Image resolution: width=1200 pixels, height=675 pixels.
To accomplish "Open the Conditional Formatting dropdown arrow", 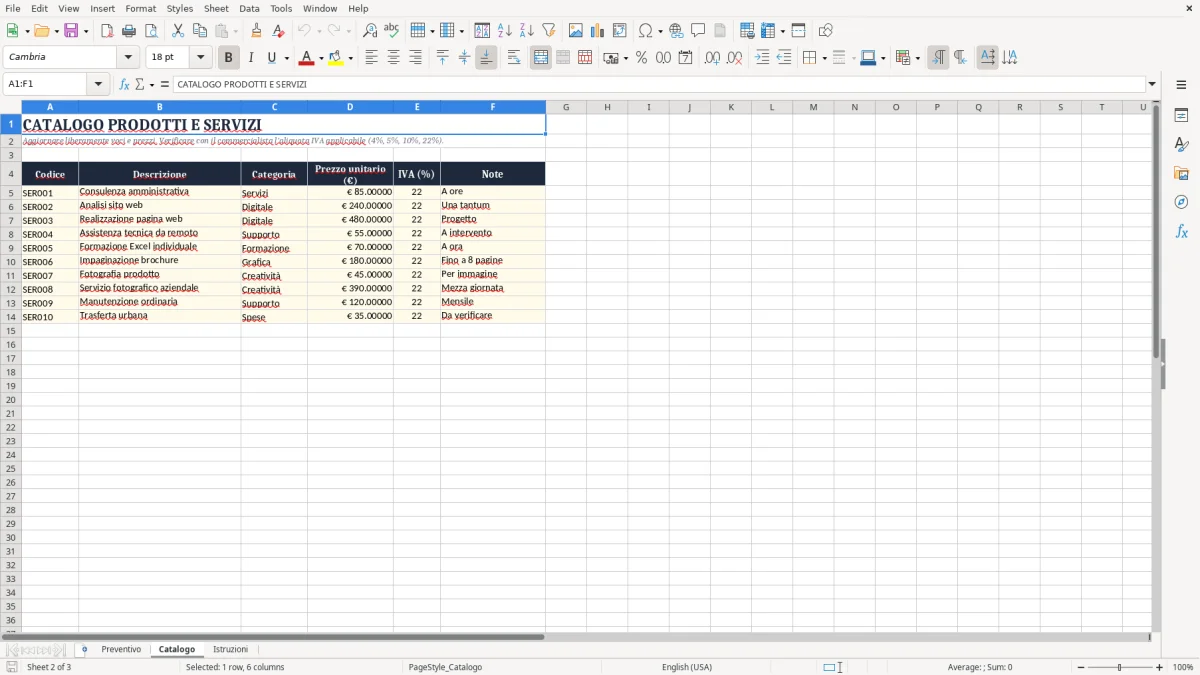I will pyautogui.click(x=918, y=58).
